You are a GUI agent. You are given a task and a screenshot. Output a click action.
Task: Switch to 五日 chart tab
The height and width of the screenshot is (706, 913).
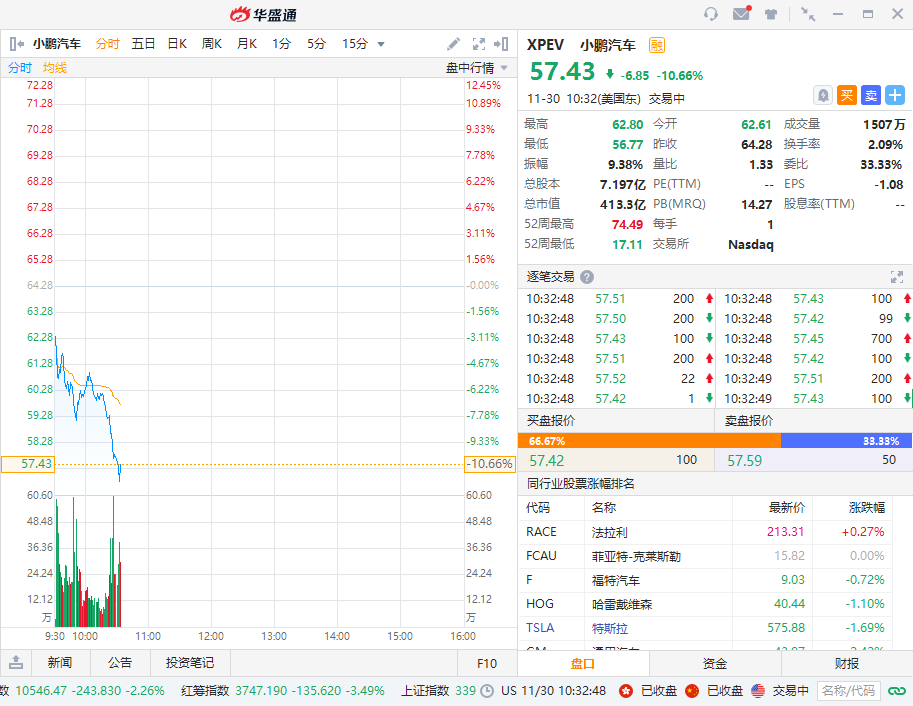[x=143, y=44]
